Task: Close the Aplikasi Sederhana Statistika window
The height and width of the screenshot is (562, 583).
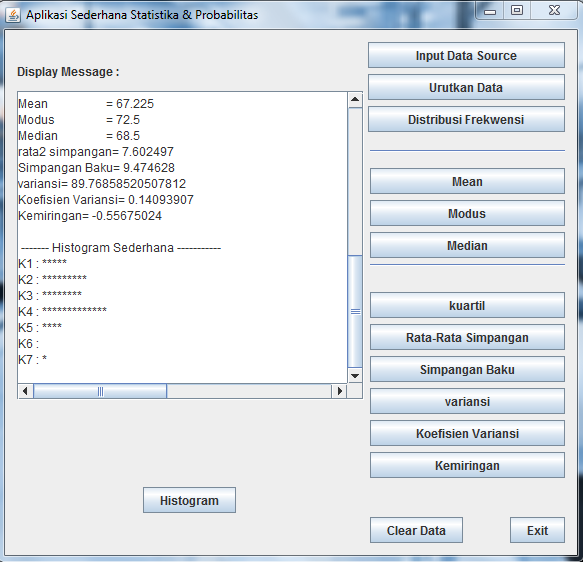Action: [x=554, y=10]
